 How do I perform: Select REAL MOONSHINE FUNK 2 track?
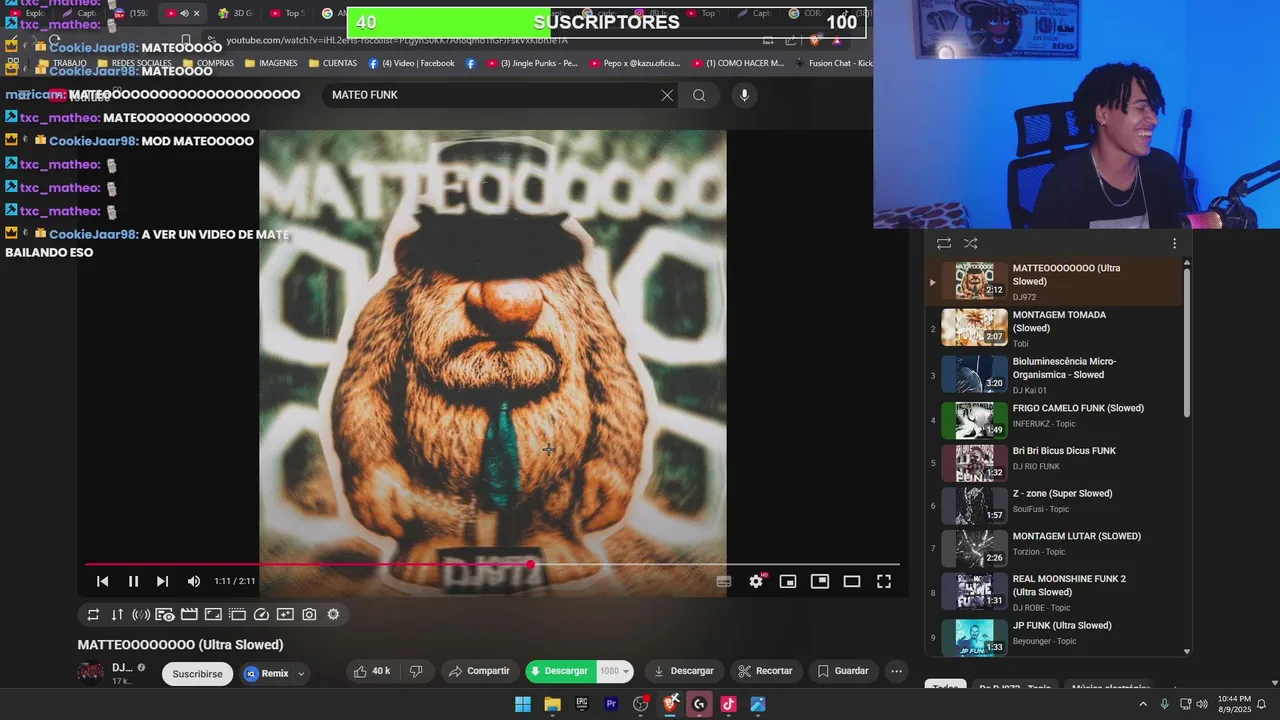[x=1054, y=592]
